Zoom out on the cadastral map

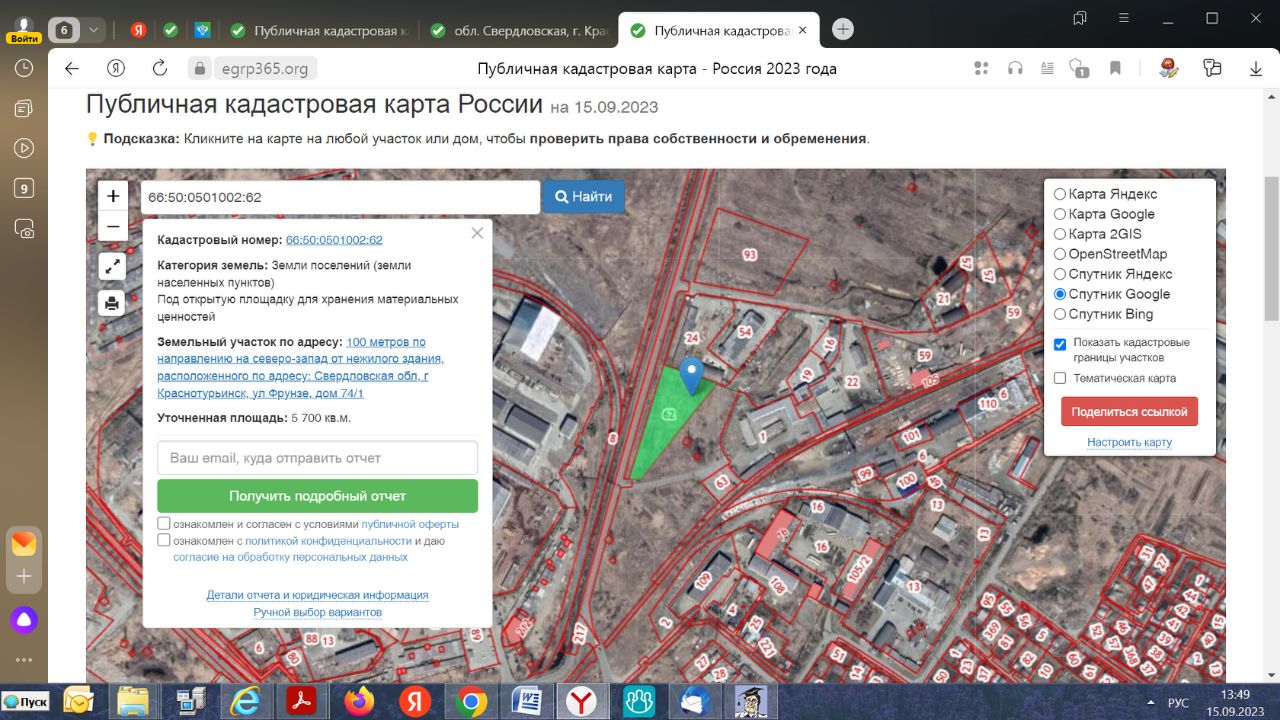(x=113, y=226)
